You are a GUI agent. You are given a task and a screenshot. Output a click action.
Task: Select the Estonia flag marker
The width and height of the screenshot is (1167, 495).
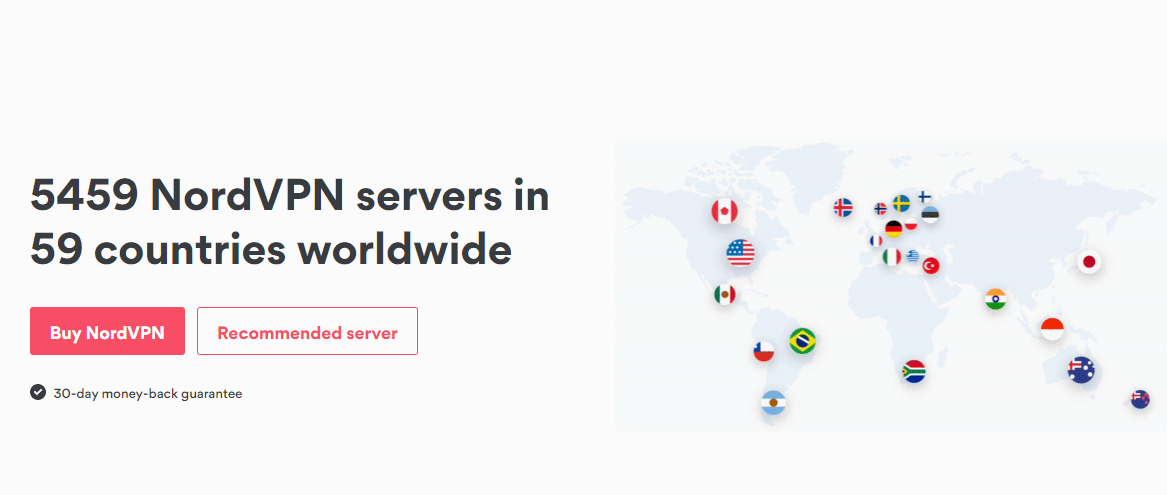pyautogui.click(x=930, y=214)
